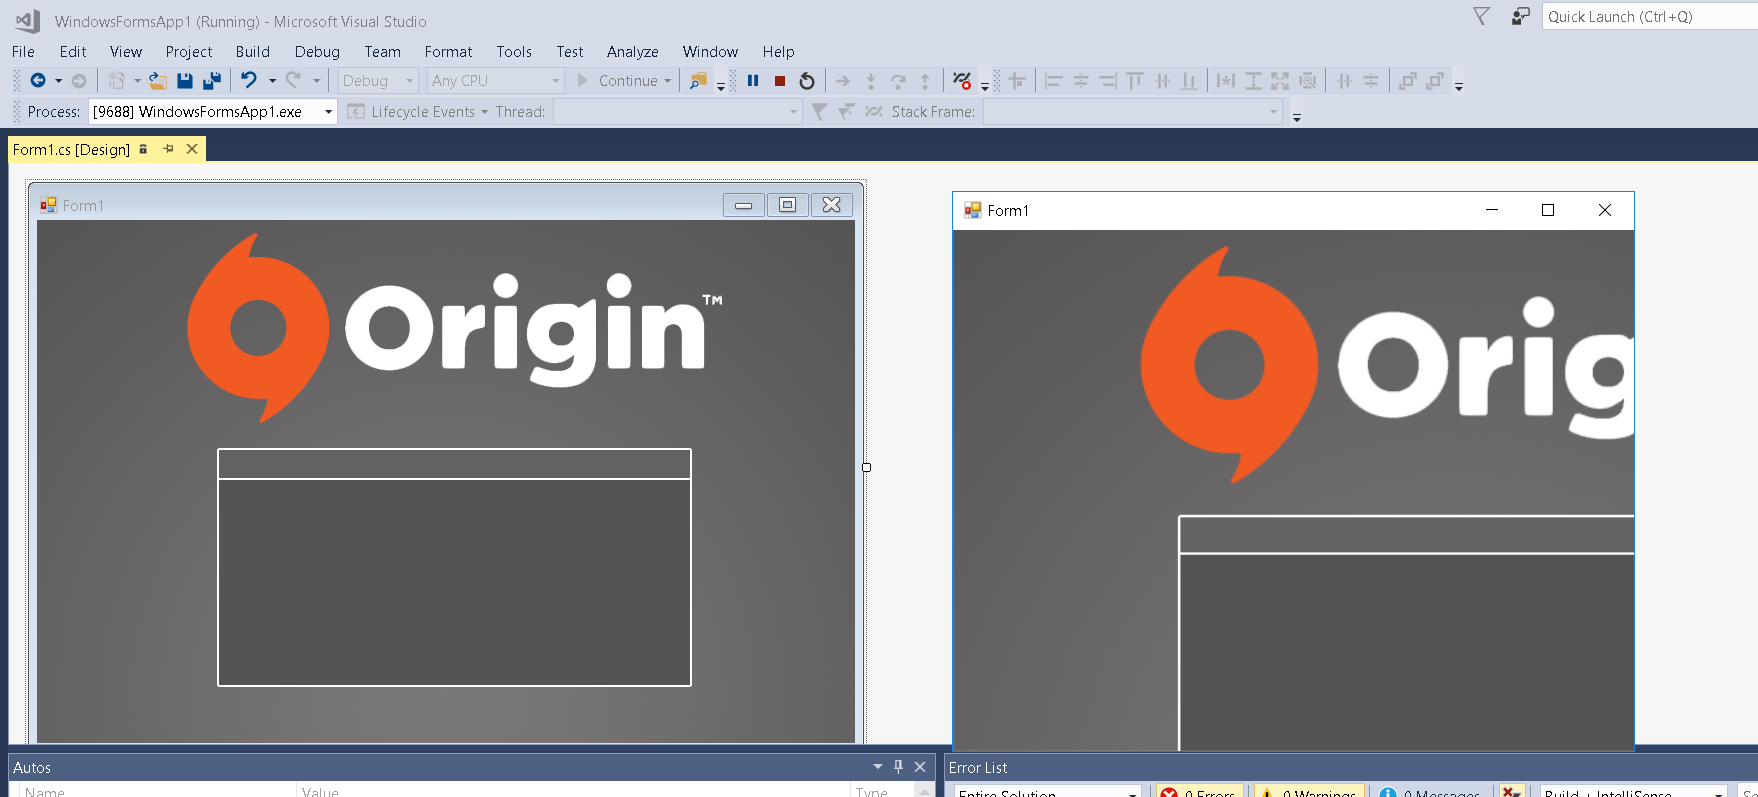Viewport: 1758px width, 797px height.
Task: Close the Autos panel
Action: pos(920,767)
